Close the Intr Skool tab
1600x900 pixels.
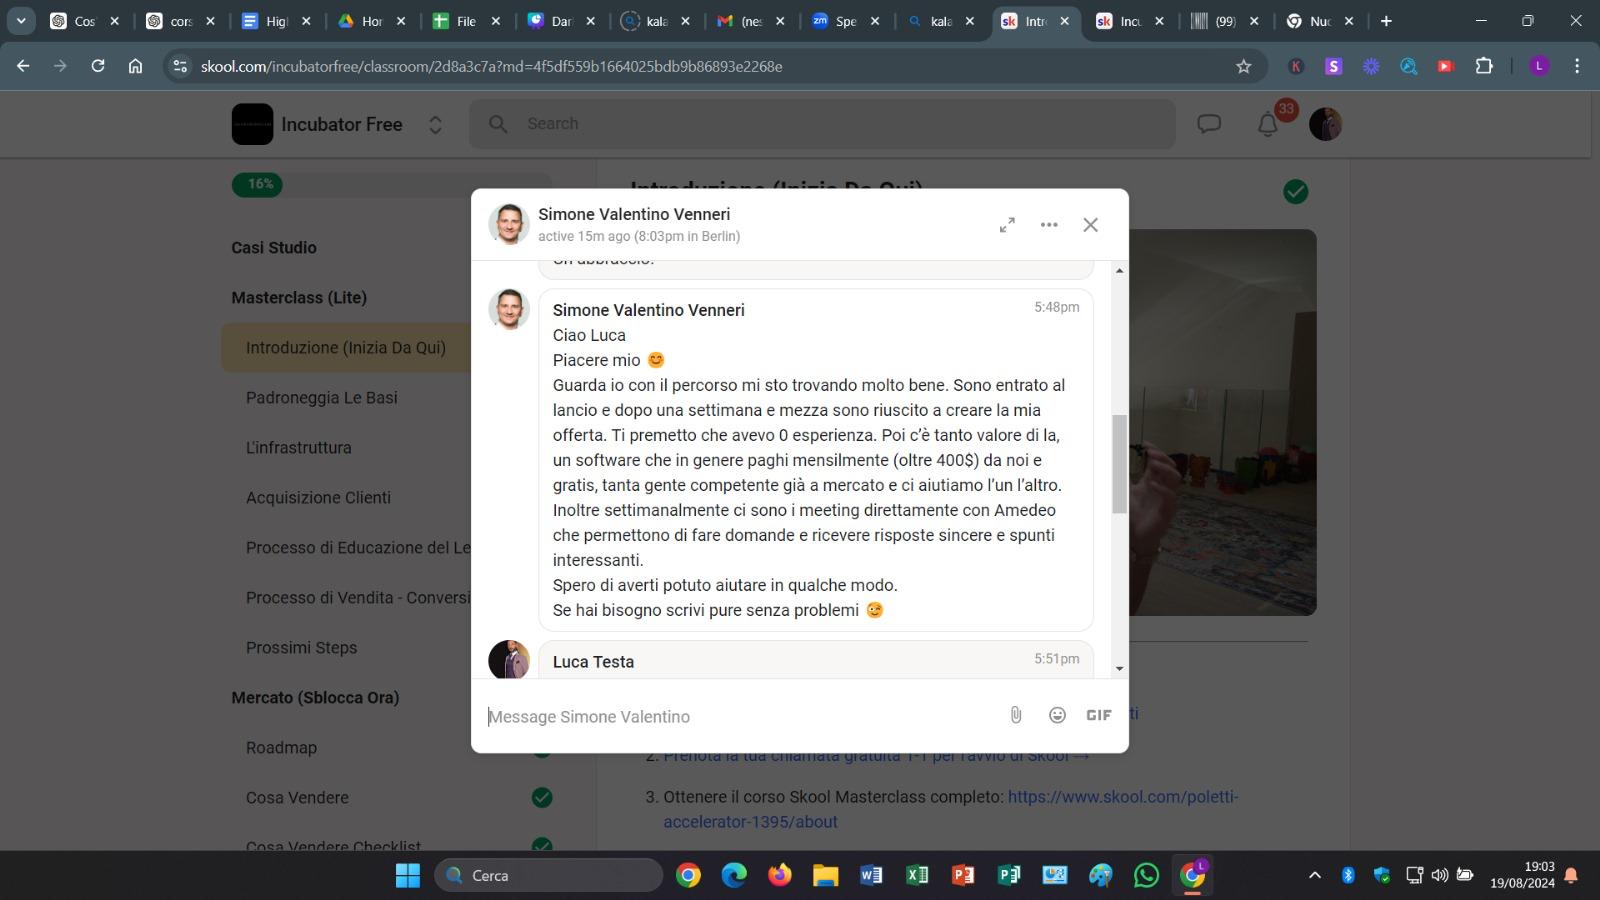[x=1064, y=21]
